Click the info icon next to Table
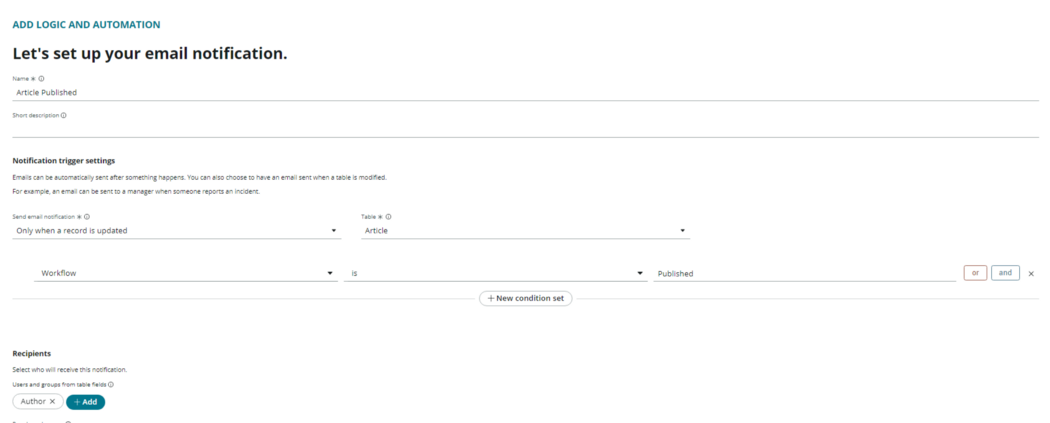Viewport: 1050px width, 423px height. point(388,217)
